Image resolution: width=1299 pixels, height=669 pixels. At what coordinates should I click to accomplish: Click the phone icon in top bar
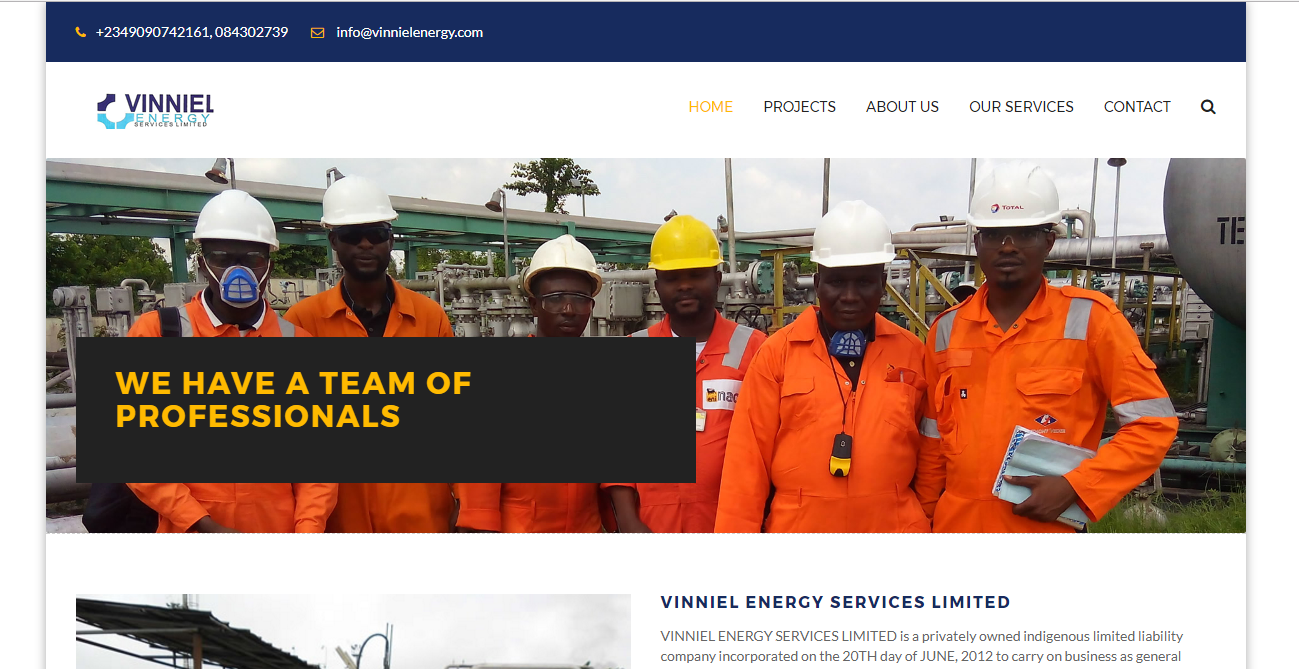point(81,33)
